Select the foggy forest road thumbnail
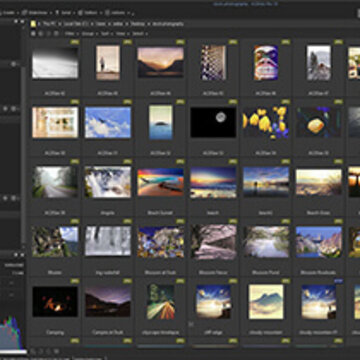The height and width of the screenshot is (360, 360). [x=55, y=182]
